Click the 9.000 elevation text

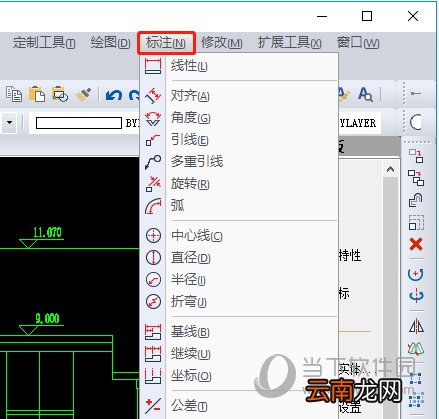point(47,318)
